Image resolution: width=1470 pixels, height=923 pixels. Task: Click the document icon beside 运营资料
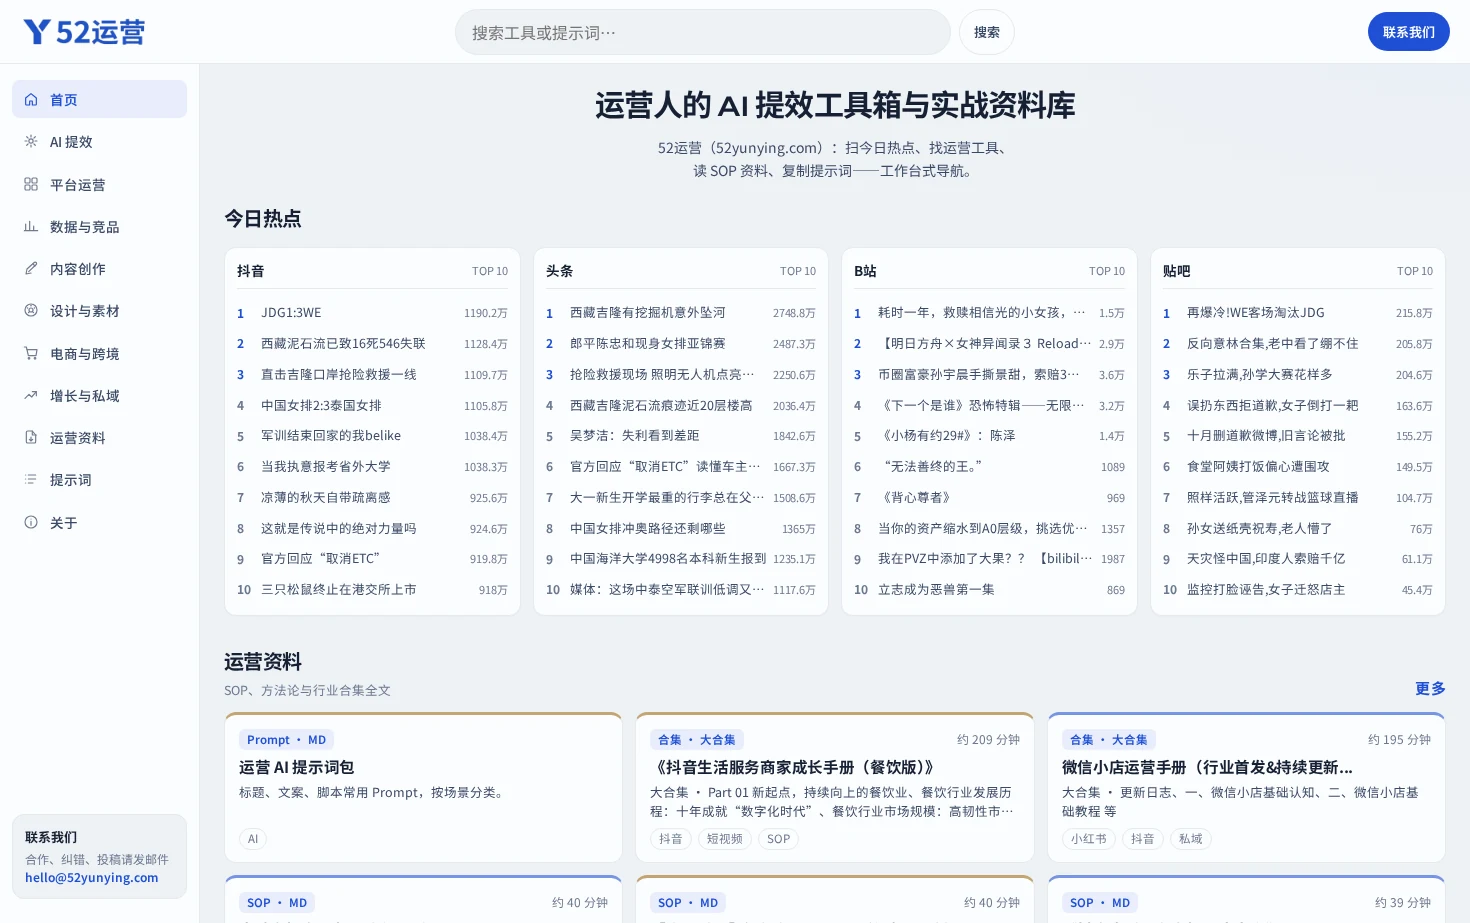(x=31, y=438)
